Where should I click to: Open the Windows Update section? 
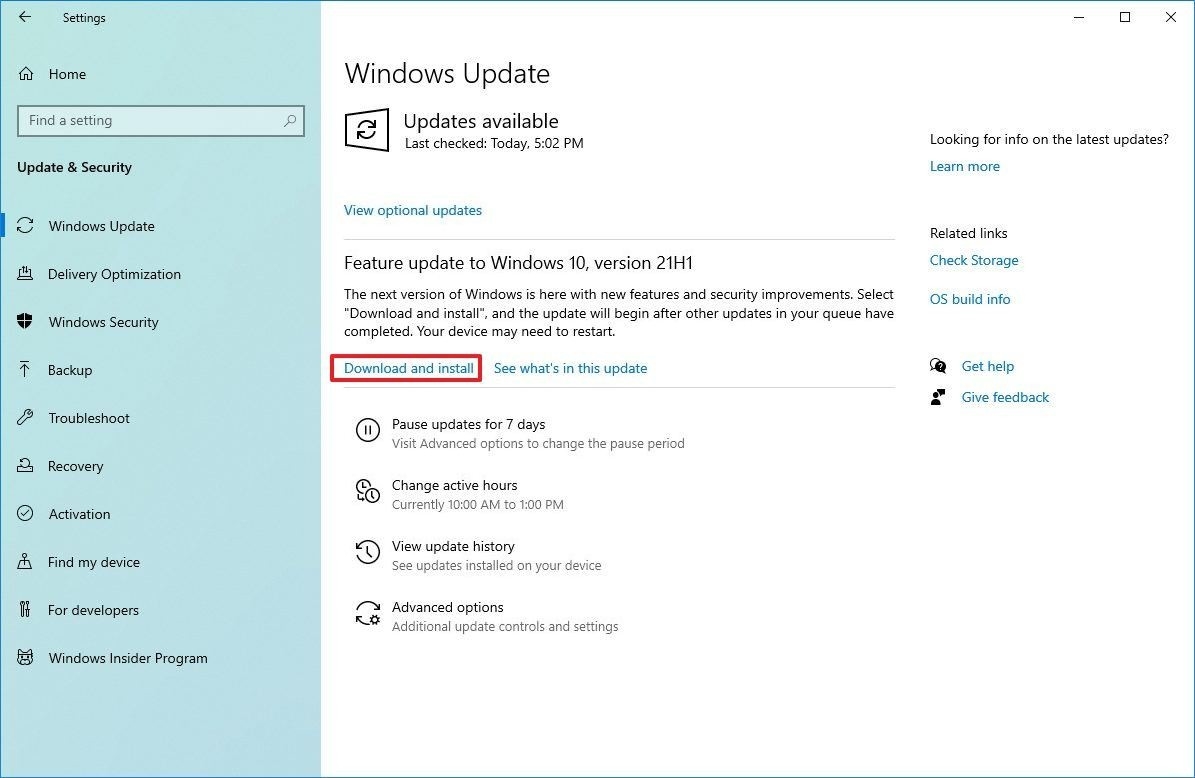pos(101,226)
